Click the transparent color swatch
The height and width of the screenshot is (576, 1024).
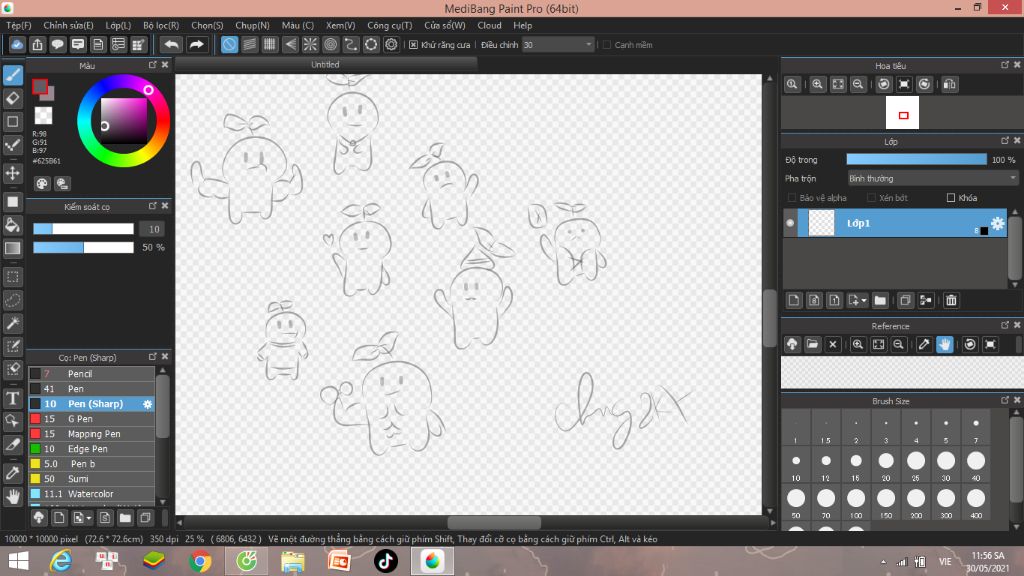43,116
